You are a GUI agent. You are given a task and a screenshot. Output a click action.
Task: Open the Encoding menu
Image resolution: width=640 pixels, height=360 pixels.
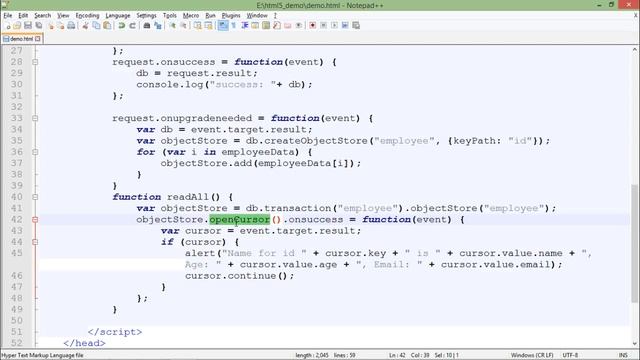87,16
